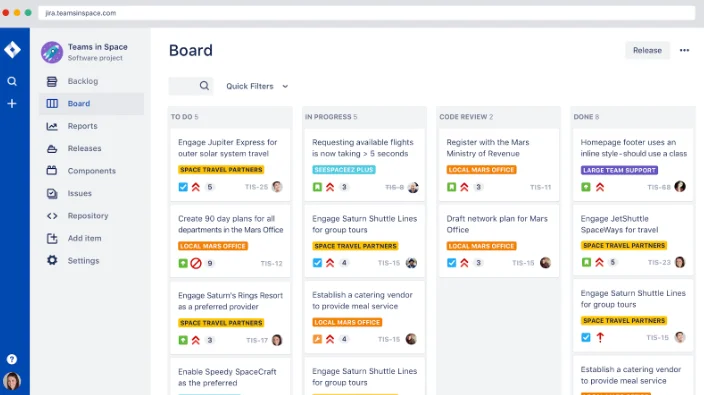Toggle checkbox on In Progress Saturn Shuttle card
Viewport: 704px width, 395px height.
[317, 263]
